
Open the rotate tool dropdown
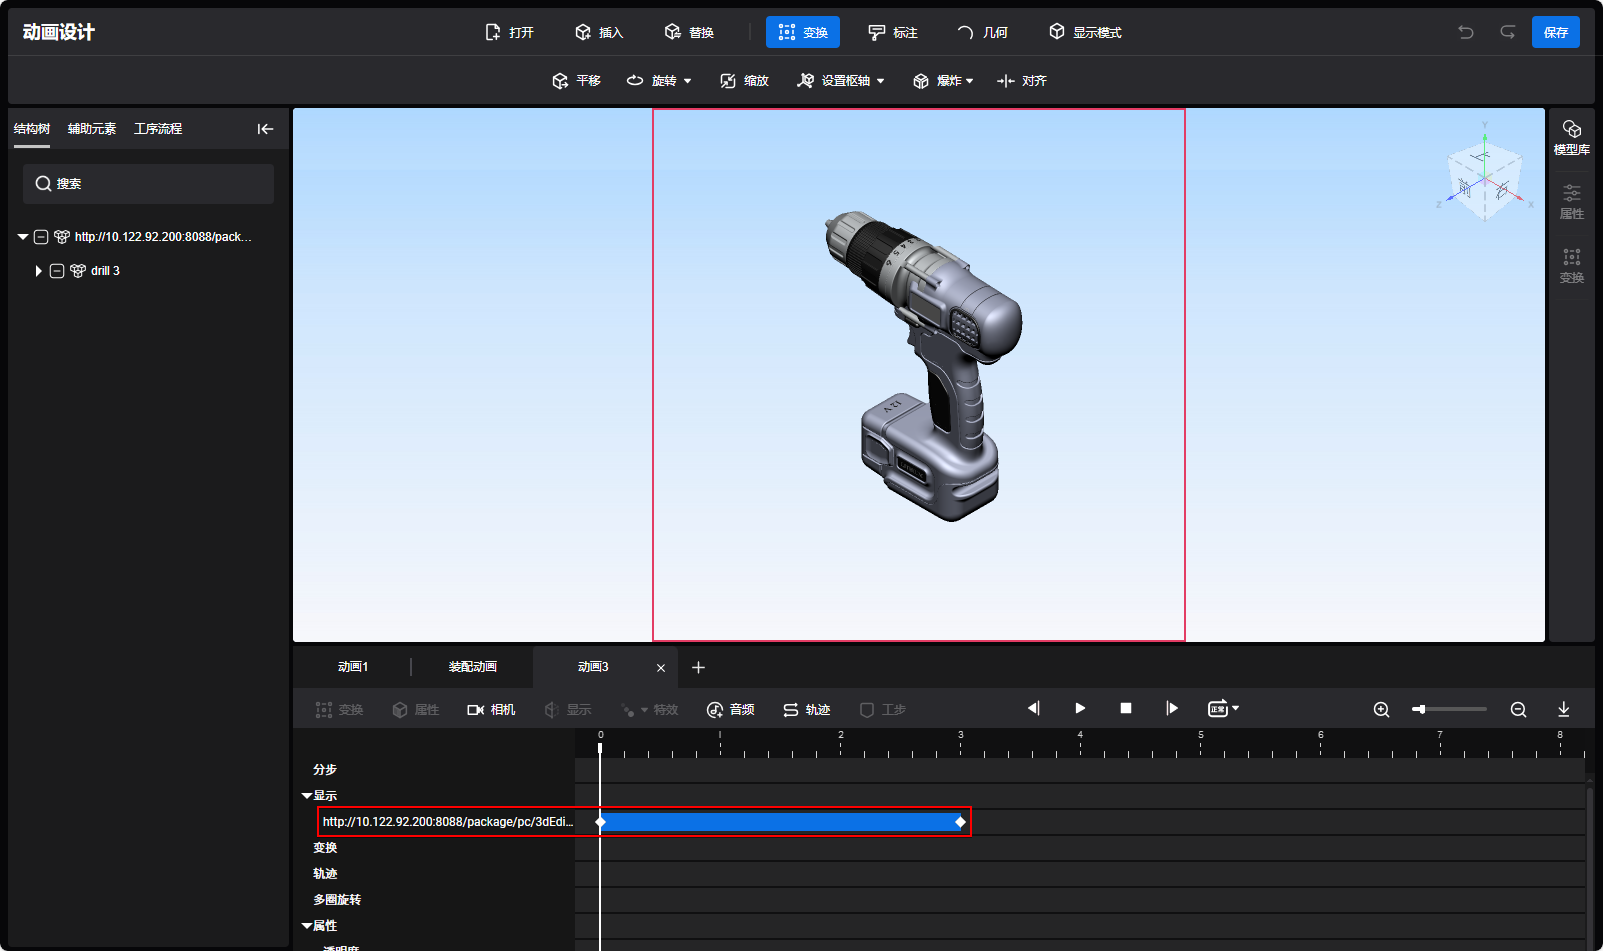[687, 81]
